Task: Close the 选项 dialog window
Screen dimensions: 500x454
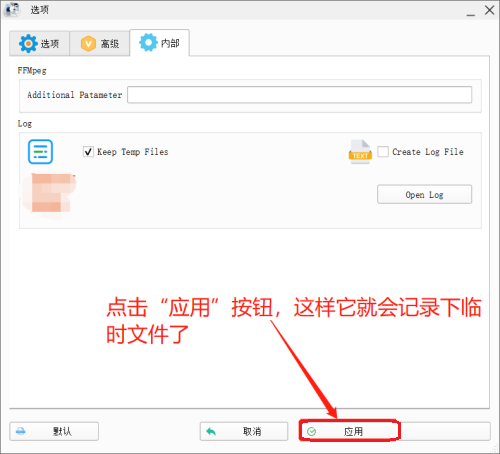Action: click(x=489, y=10)
